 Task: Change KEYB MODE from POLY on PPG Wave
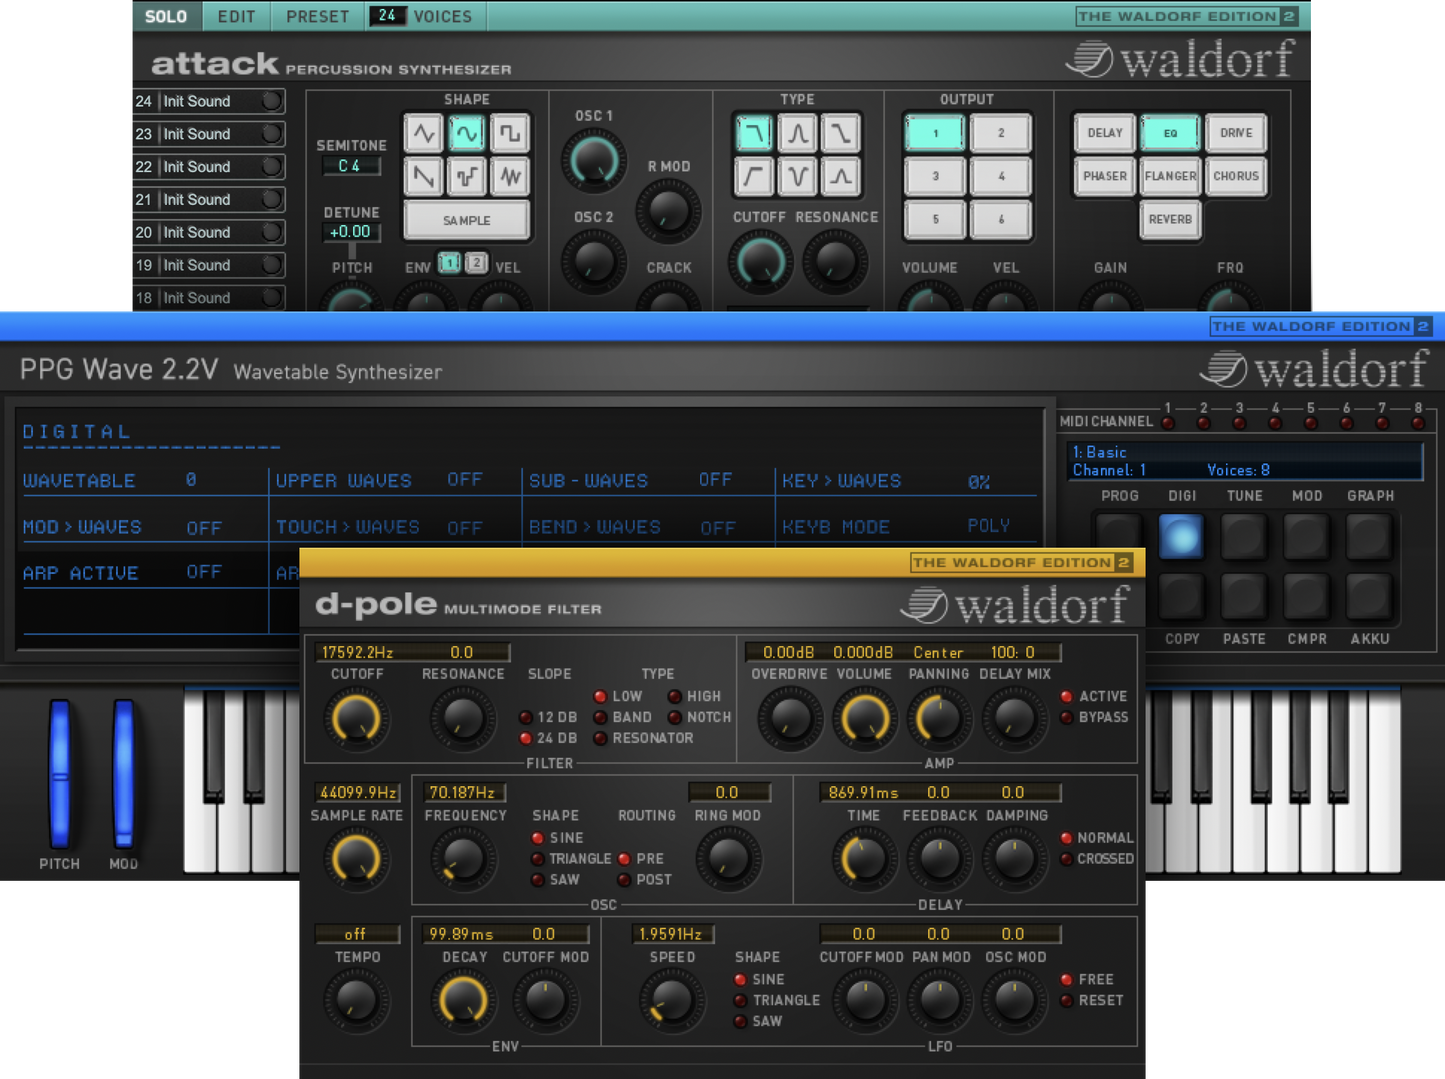point(988,524)
